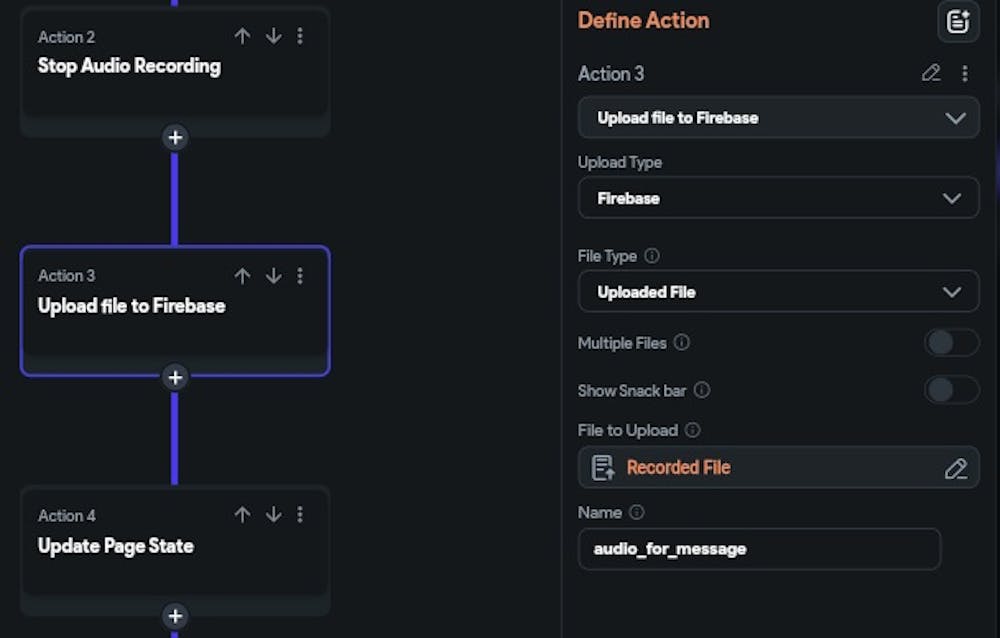Click plus icon below Action 2
Screen dimensions: 1000x638
point(175,137)
